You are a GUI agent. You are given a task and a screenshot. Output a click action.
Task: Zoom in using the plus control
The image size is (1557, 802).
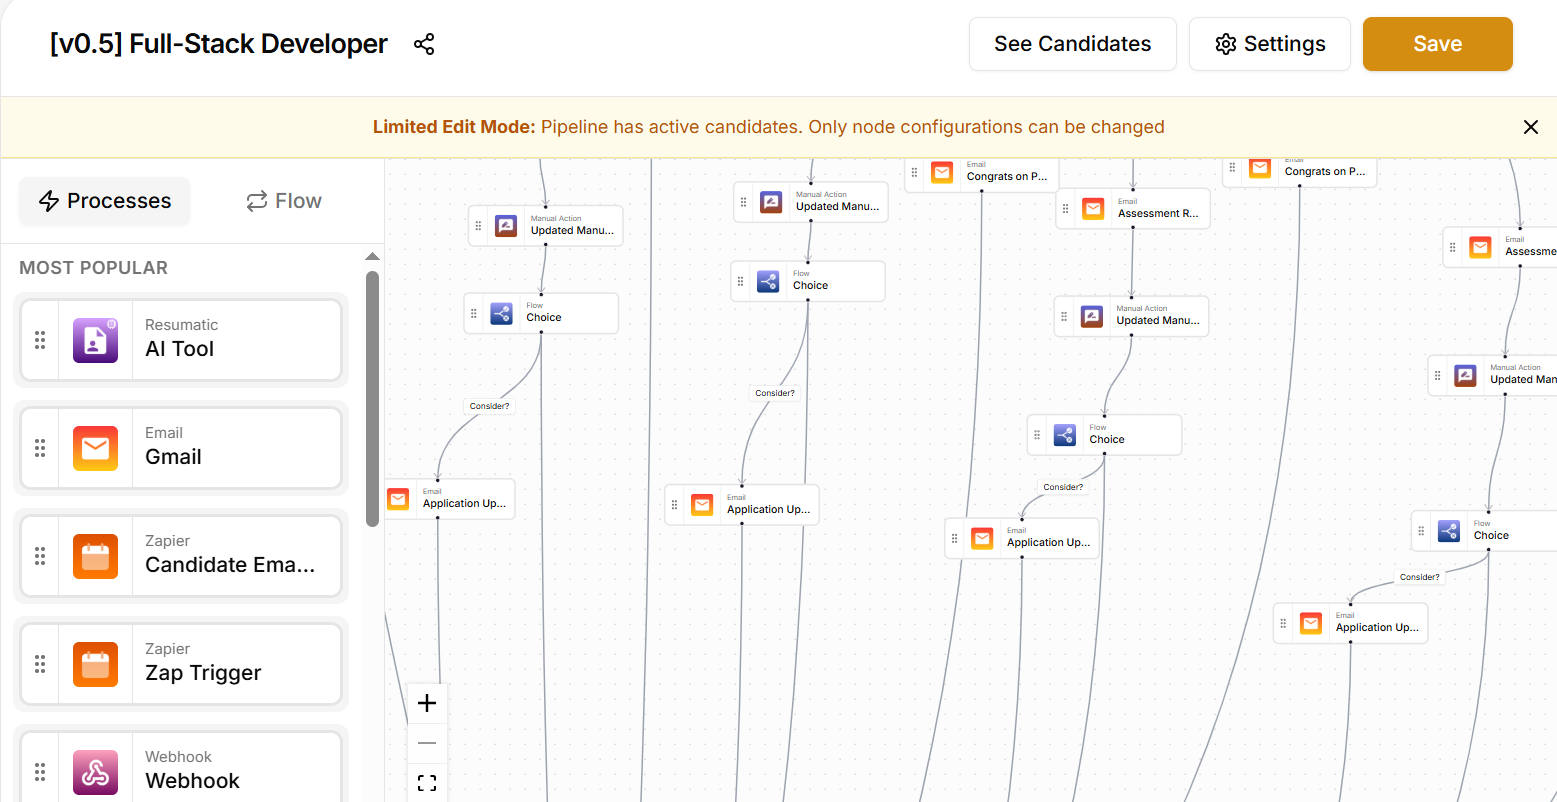pyautogui.click(x=427, y=703)
